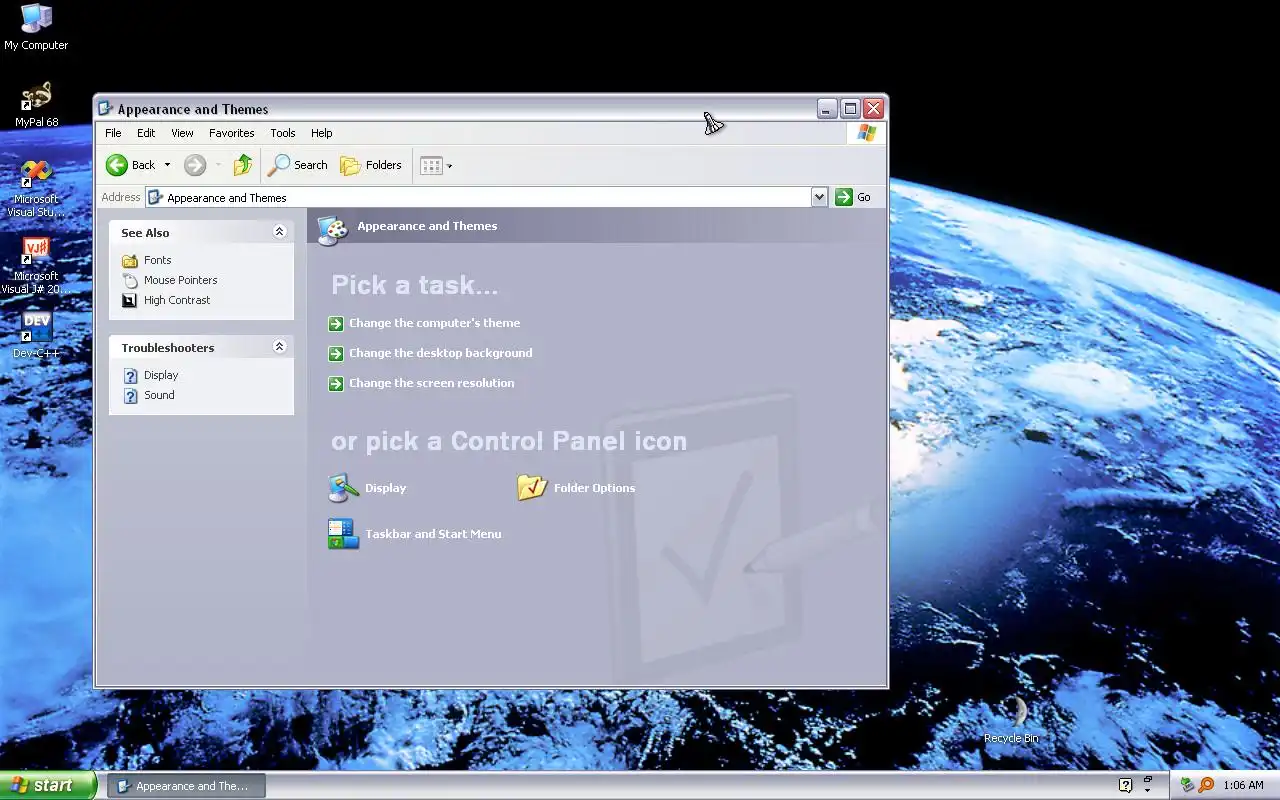Click the Windows flag logo in menu bar
1280x800 pixels.
(x=866, y=133)
